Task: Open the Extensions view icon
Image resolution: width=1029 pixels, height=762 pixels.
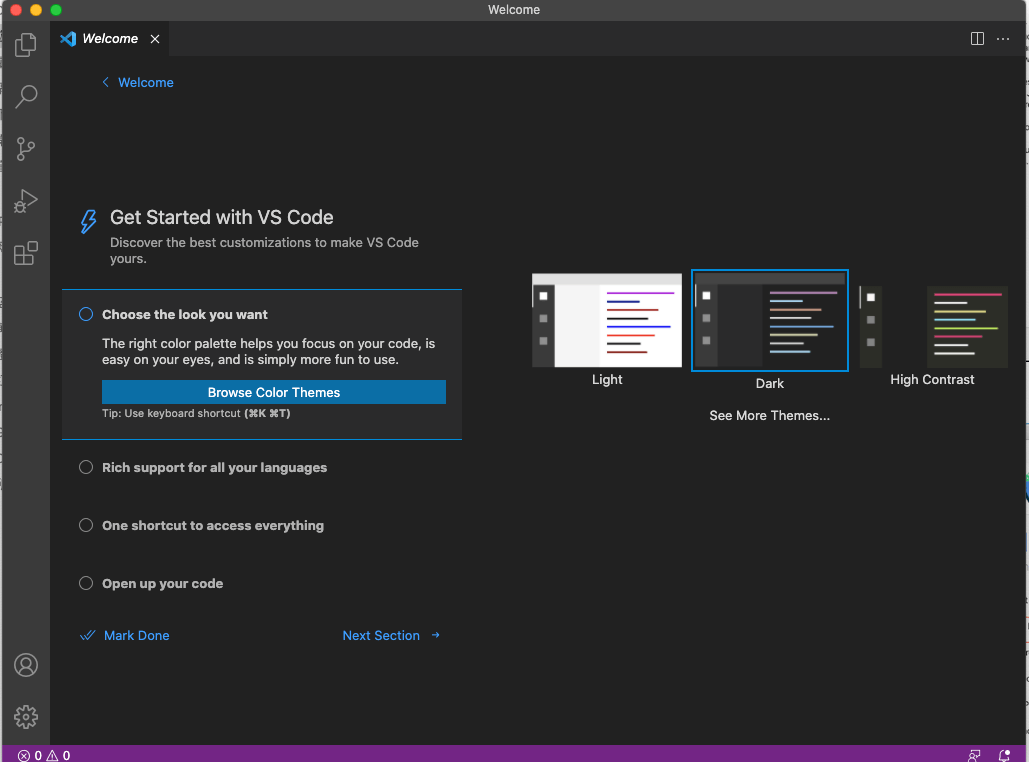Action: click(26, 253)
